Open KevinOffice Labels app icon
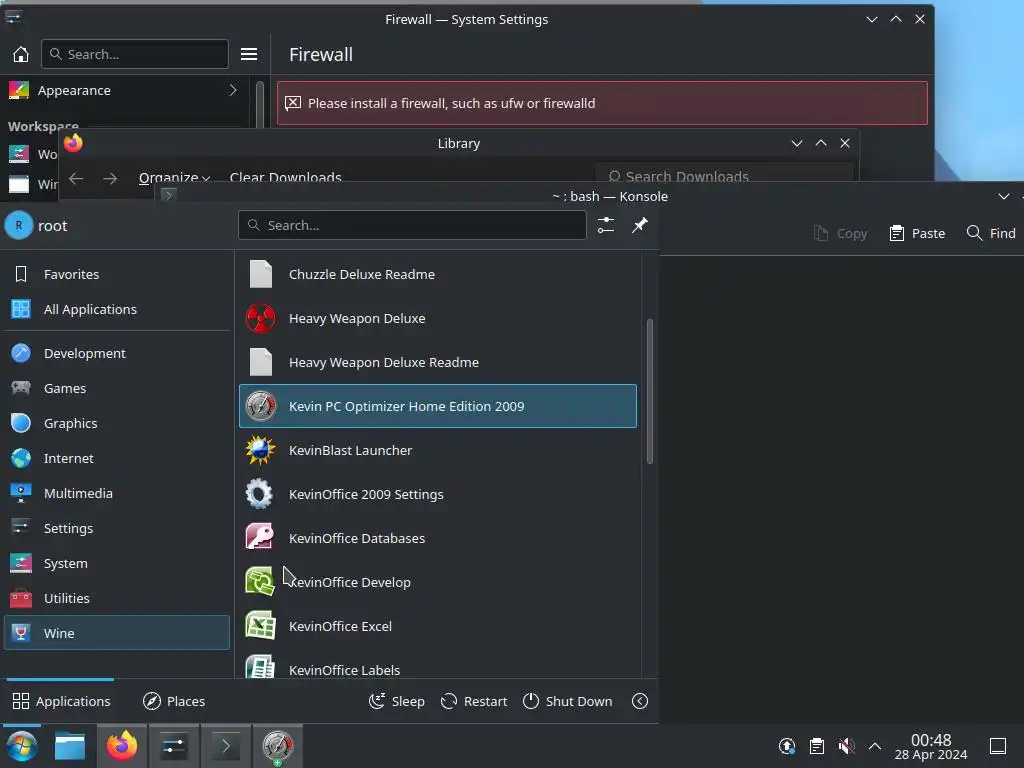Screen dimensions: 1024x768 [x=260, y=666]
